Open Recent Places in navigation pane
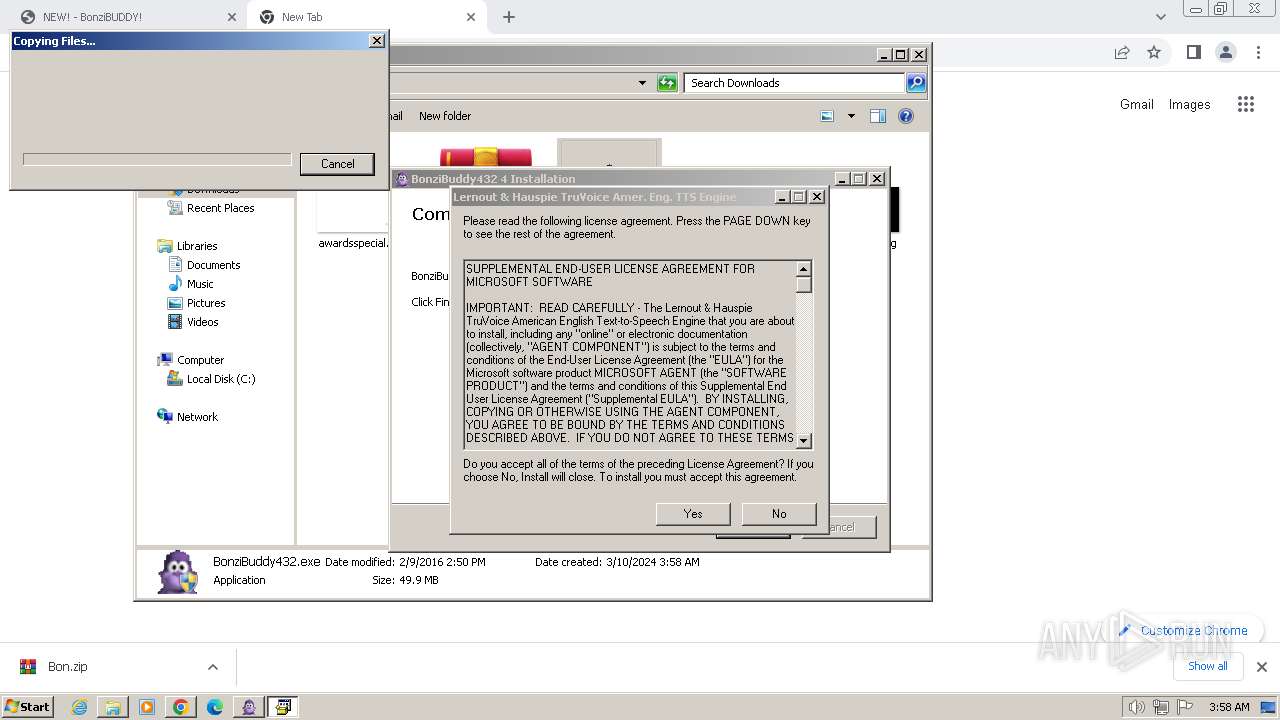The width and height of the screenshot is (1280, 720). (x=220, y=208)
